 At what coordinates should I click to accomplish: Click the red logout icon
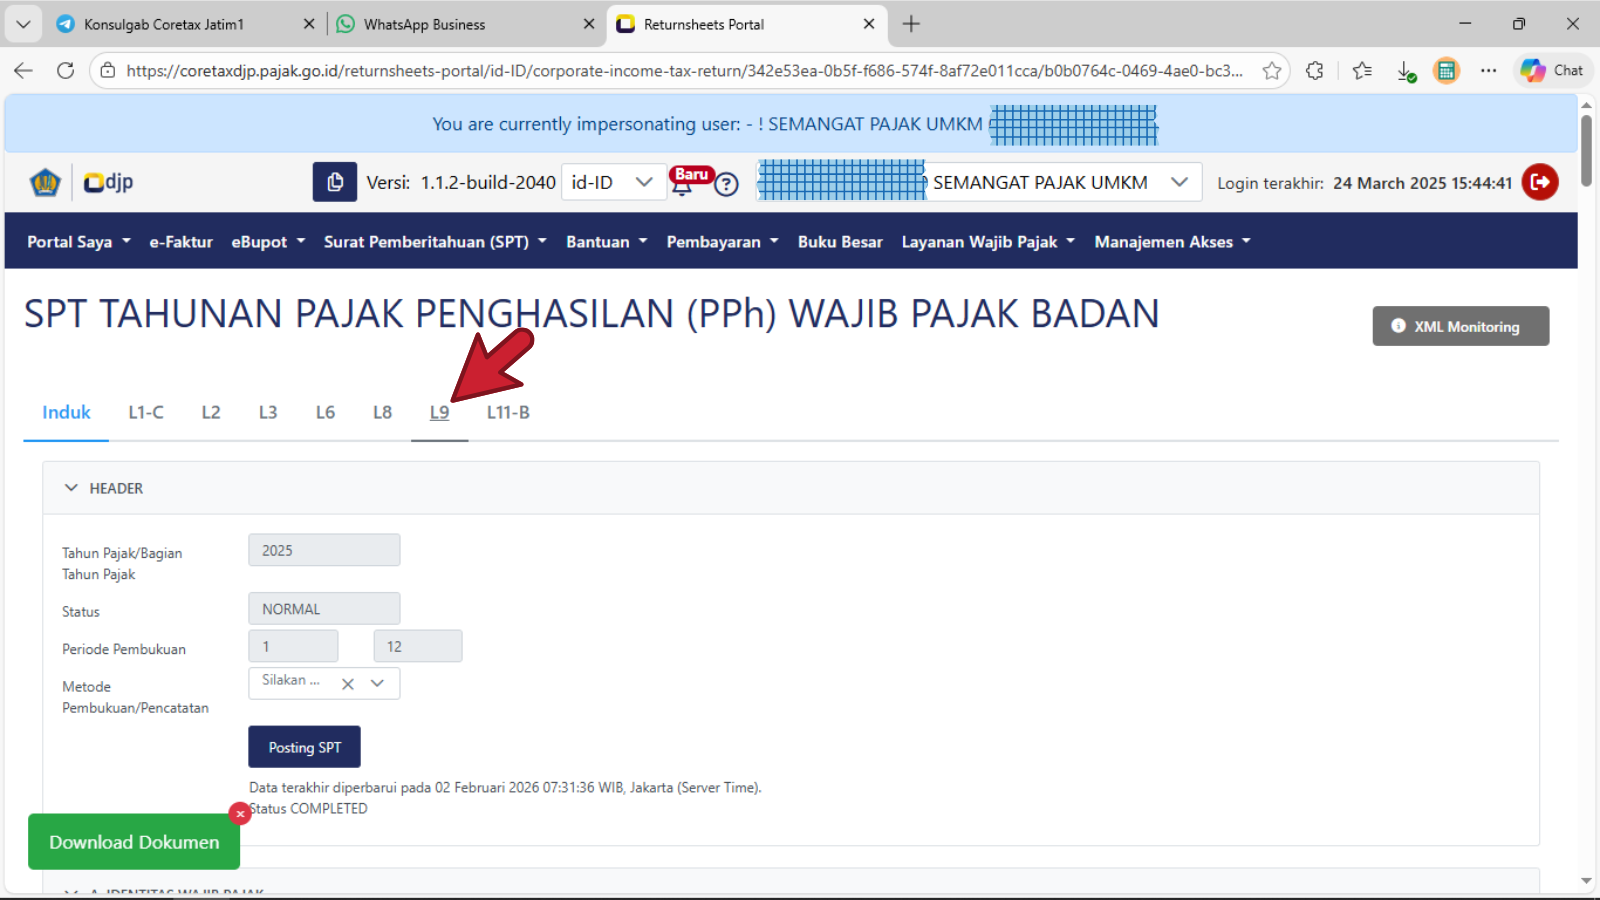tap(1539, 182)
